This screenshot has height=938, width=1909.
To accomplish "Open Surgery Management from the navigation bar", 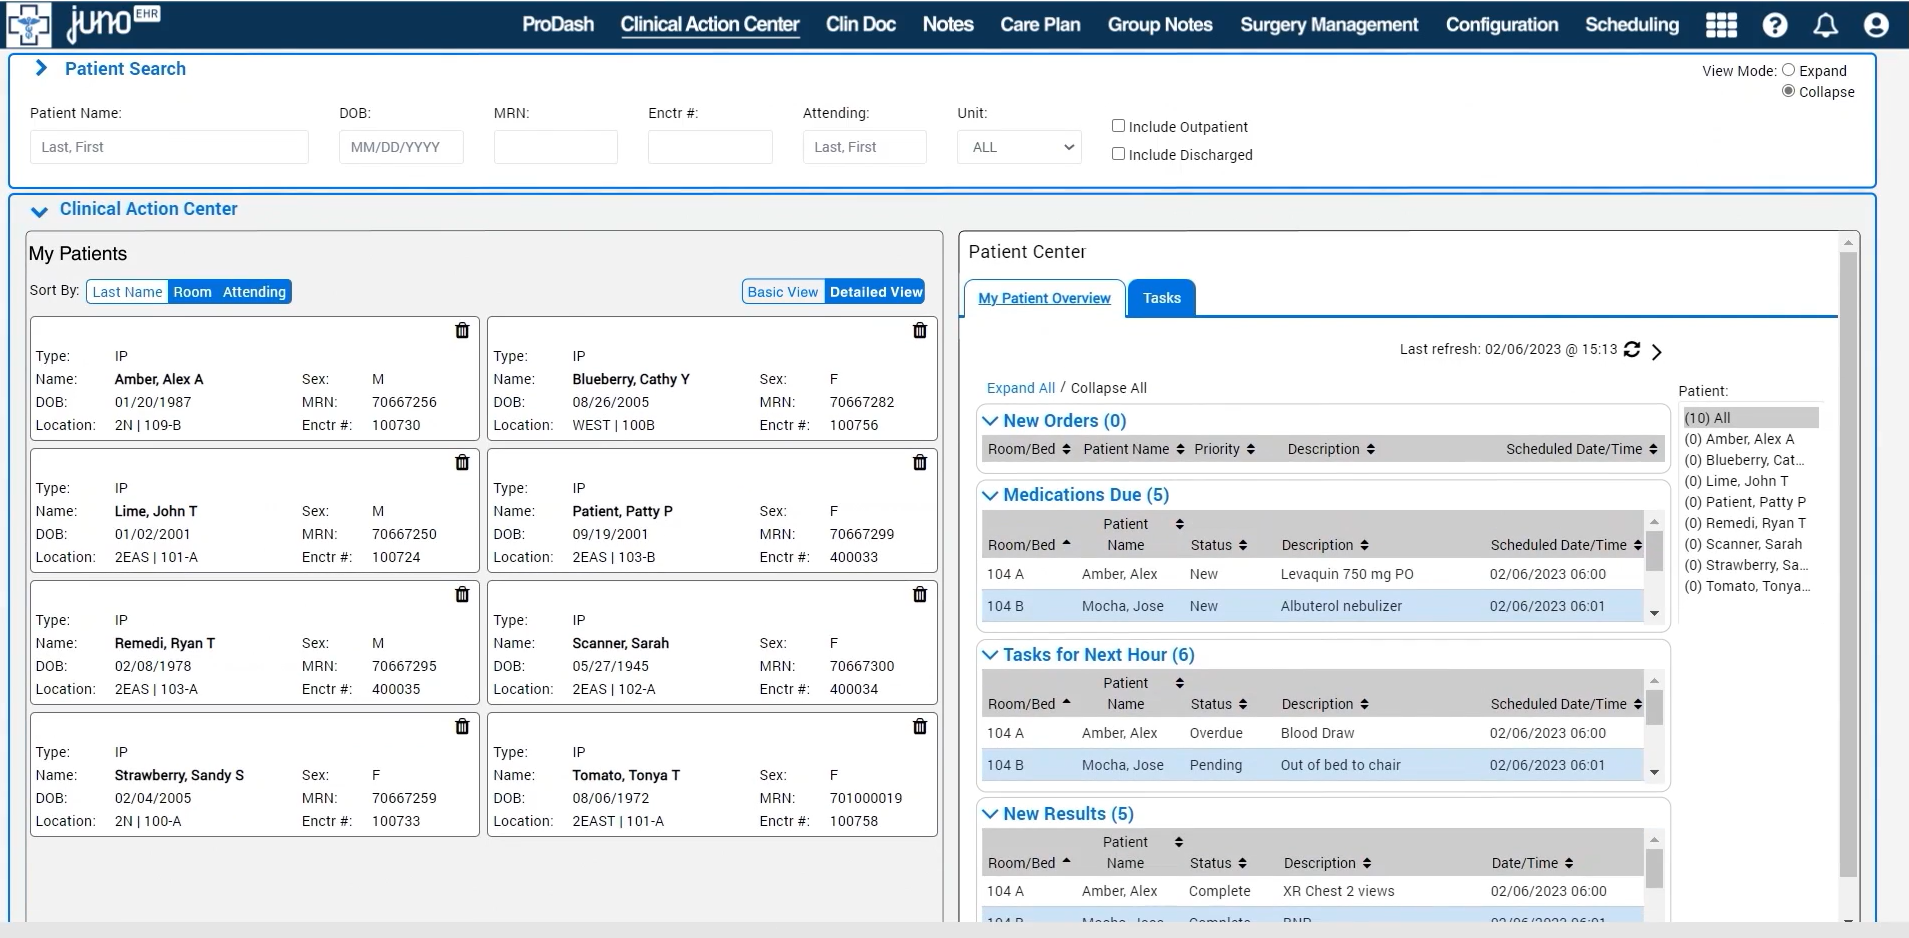I will (x=1327, y=25).
